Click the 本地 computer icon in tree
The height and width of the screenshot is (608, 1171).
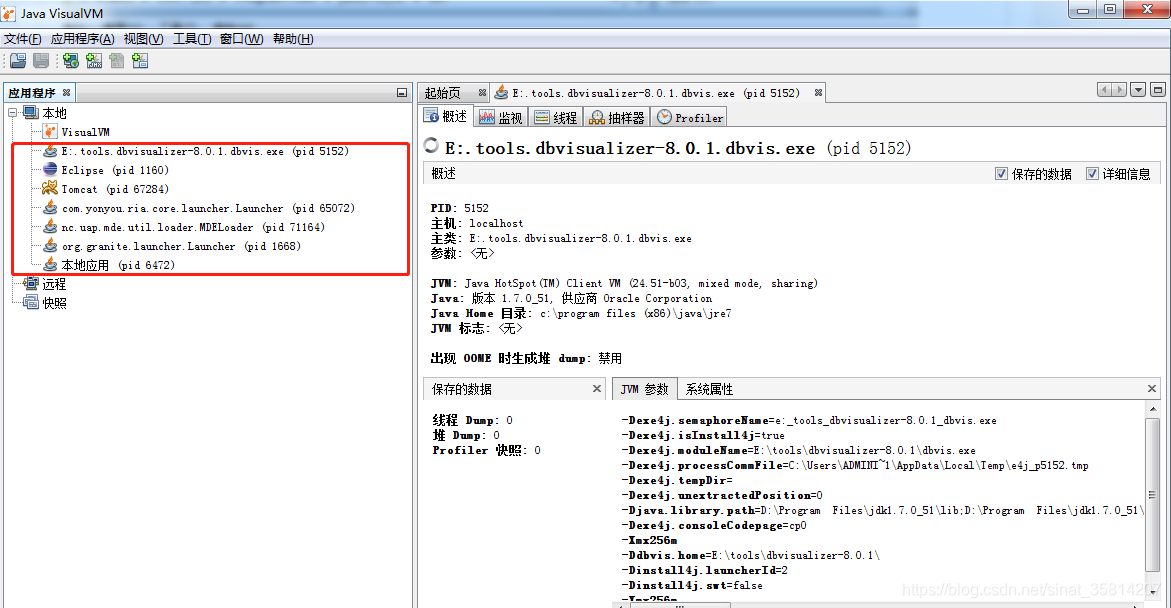coord(31,112)
